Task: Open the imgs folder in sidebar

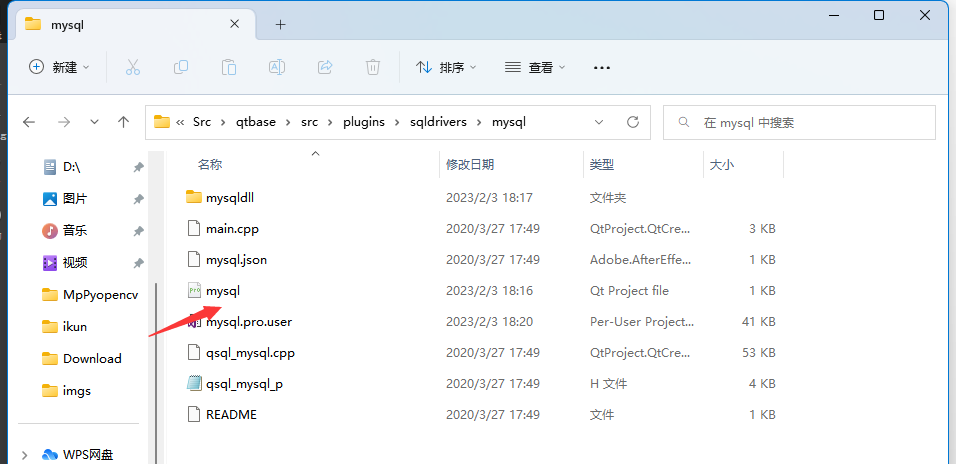Action: pyautogui.click(x=66, y=391)
